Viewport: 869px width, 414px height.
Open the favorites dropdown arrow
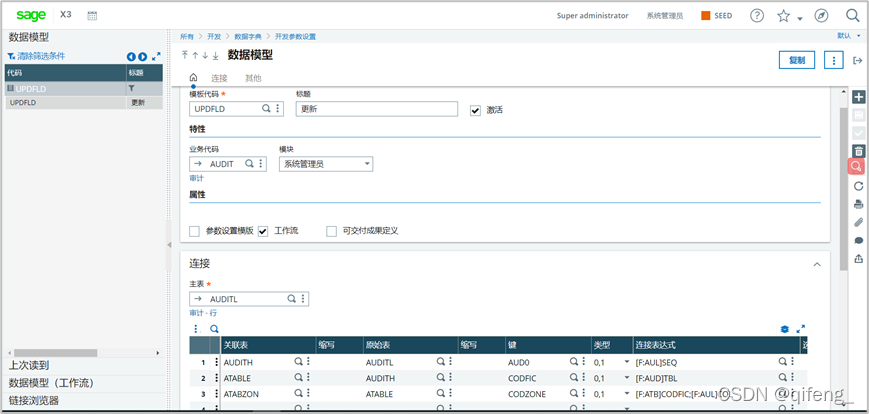(800, 19)
